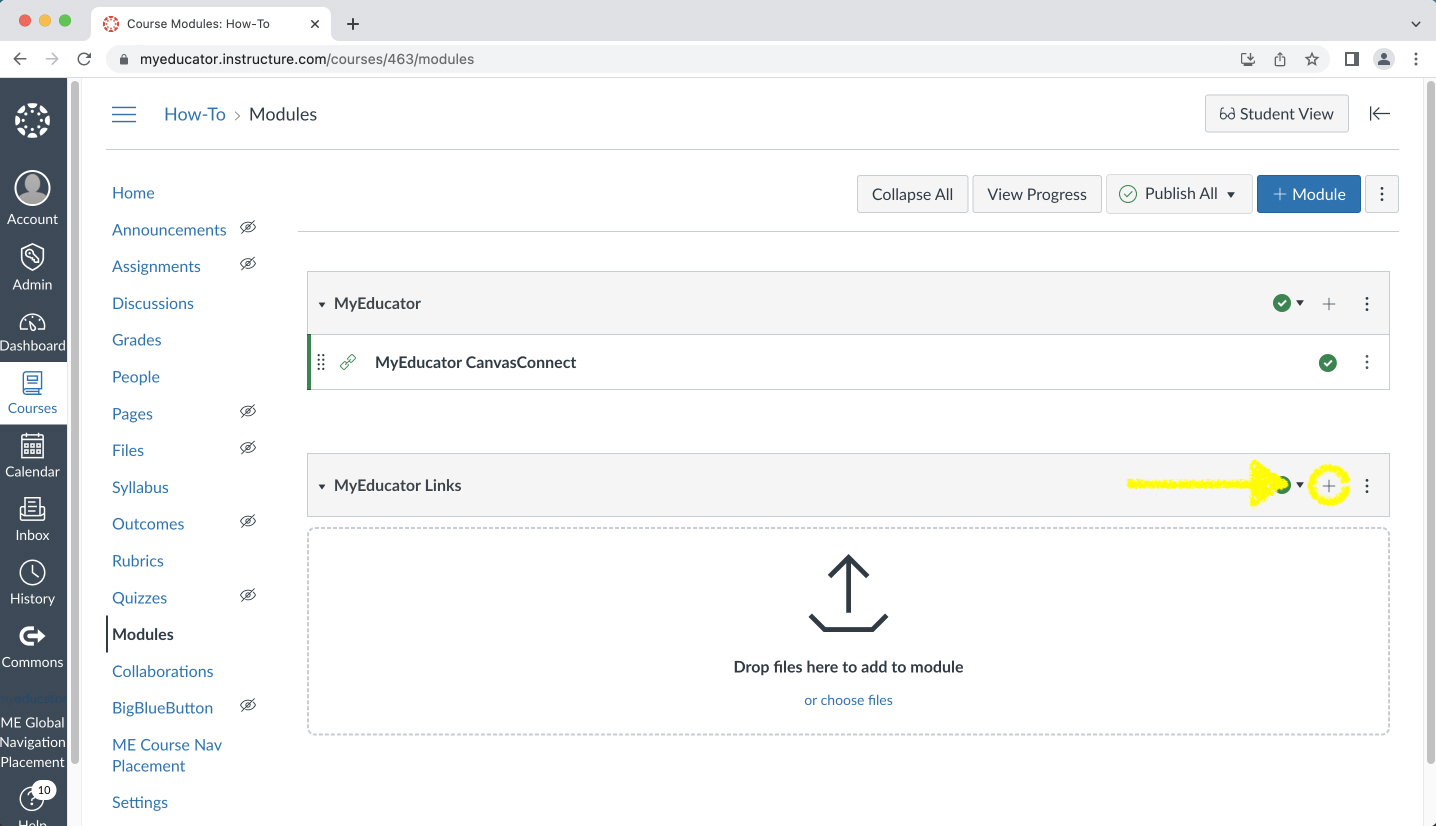
Task: Add item to MyEducator Links module
Action: [x=1329, y=486]
